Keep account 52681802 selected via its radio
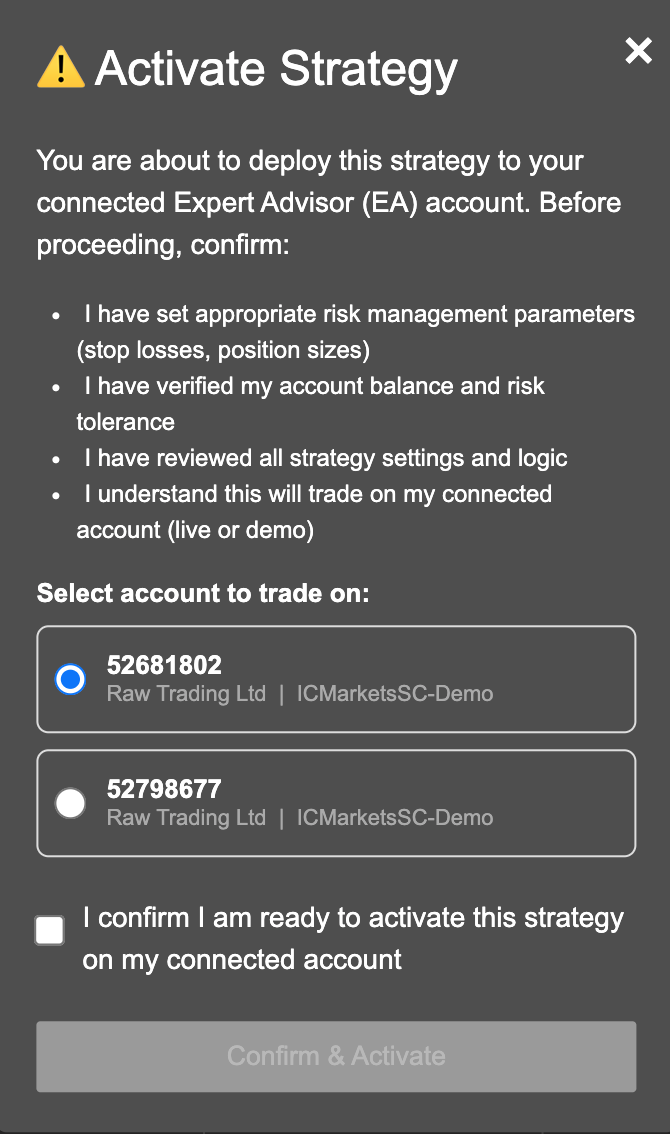 tap(70, 679)
